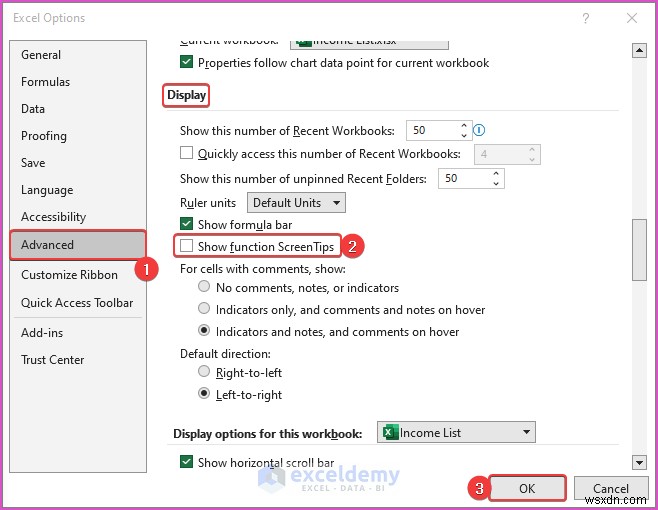
Task: Enable Quickly access Recent Workbooks checkbox
Action: click(186, 153)
